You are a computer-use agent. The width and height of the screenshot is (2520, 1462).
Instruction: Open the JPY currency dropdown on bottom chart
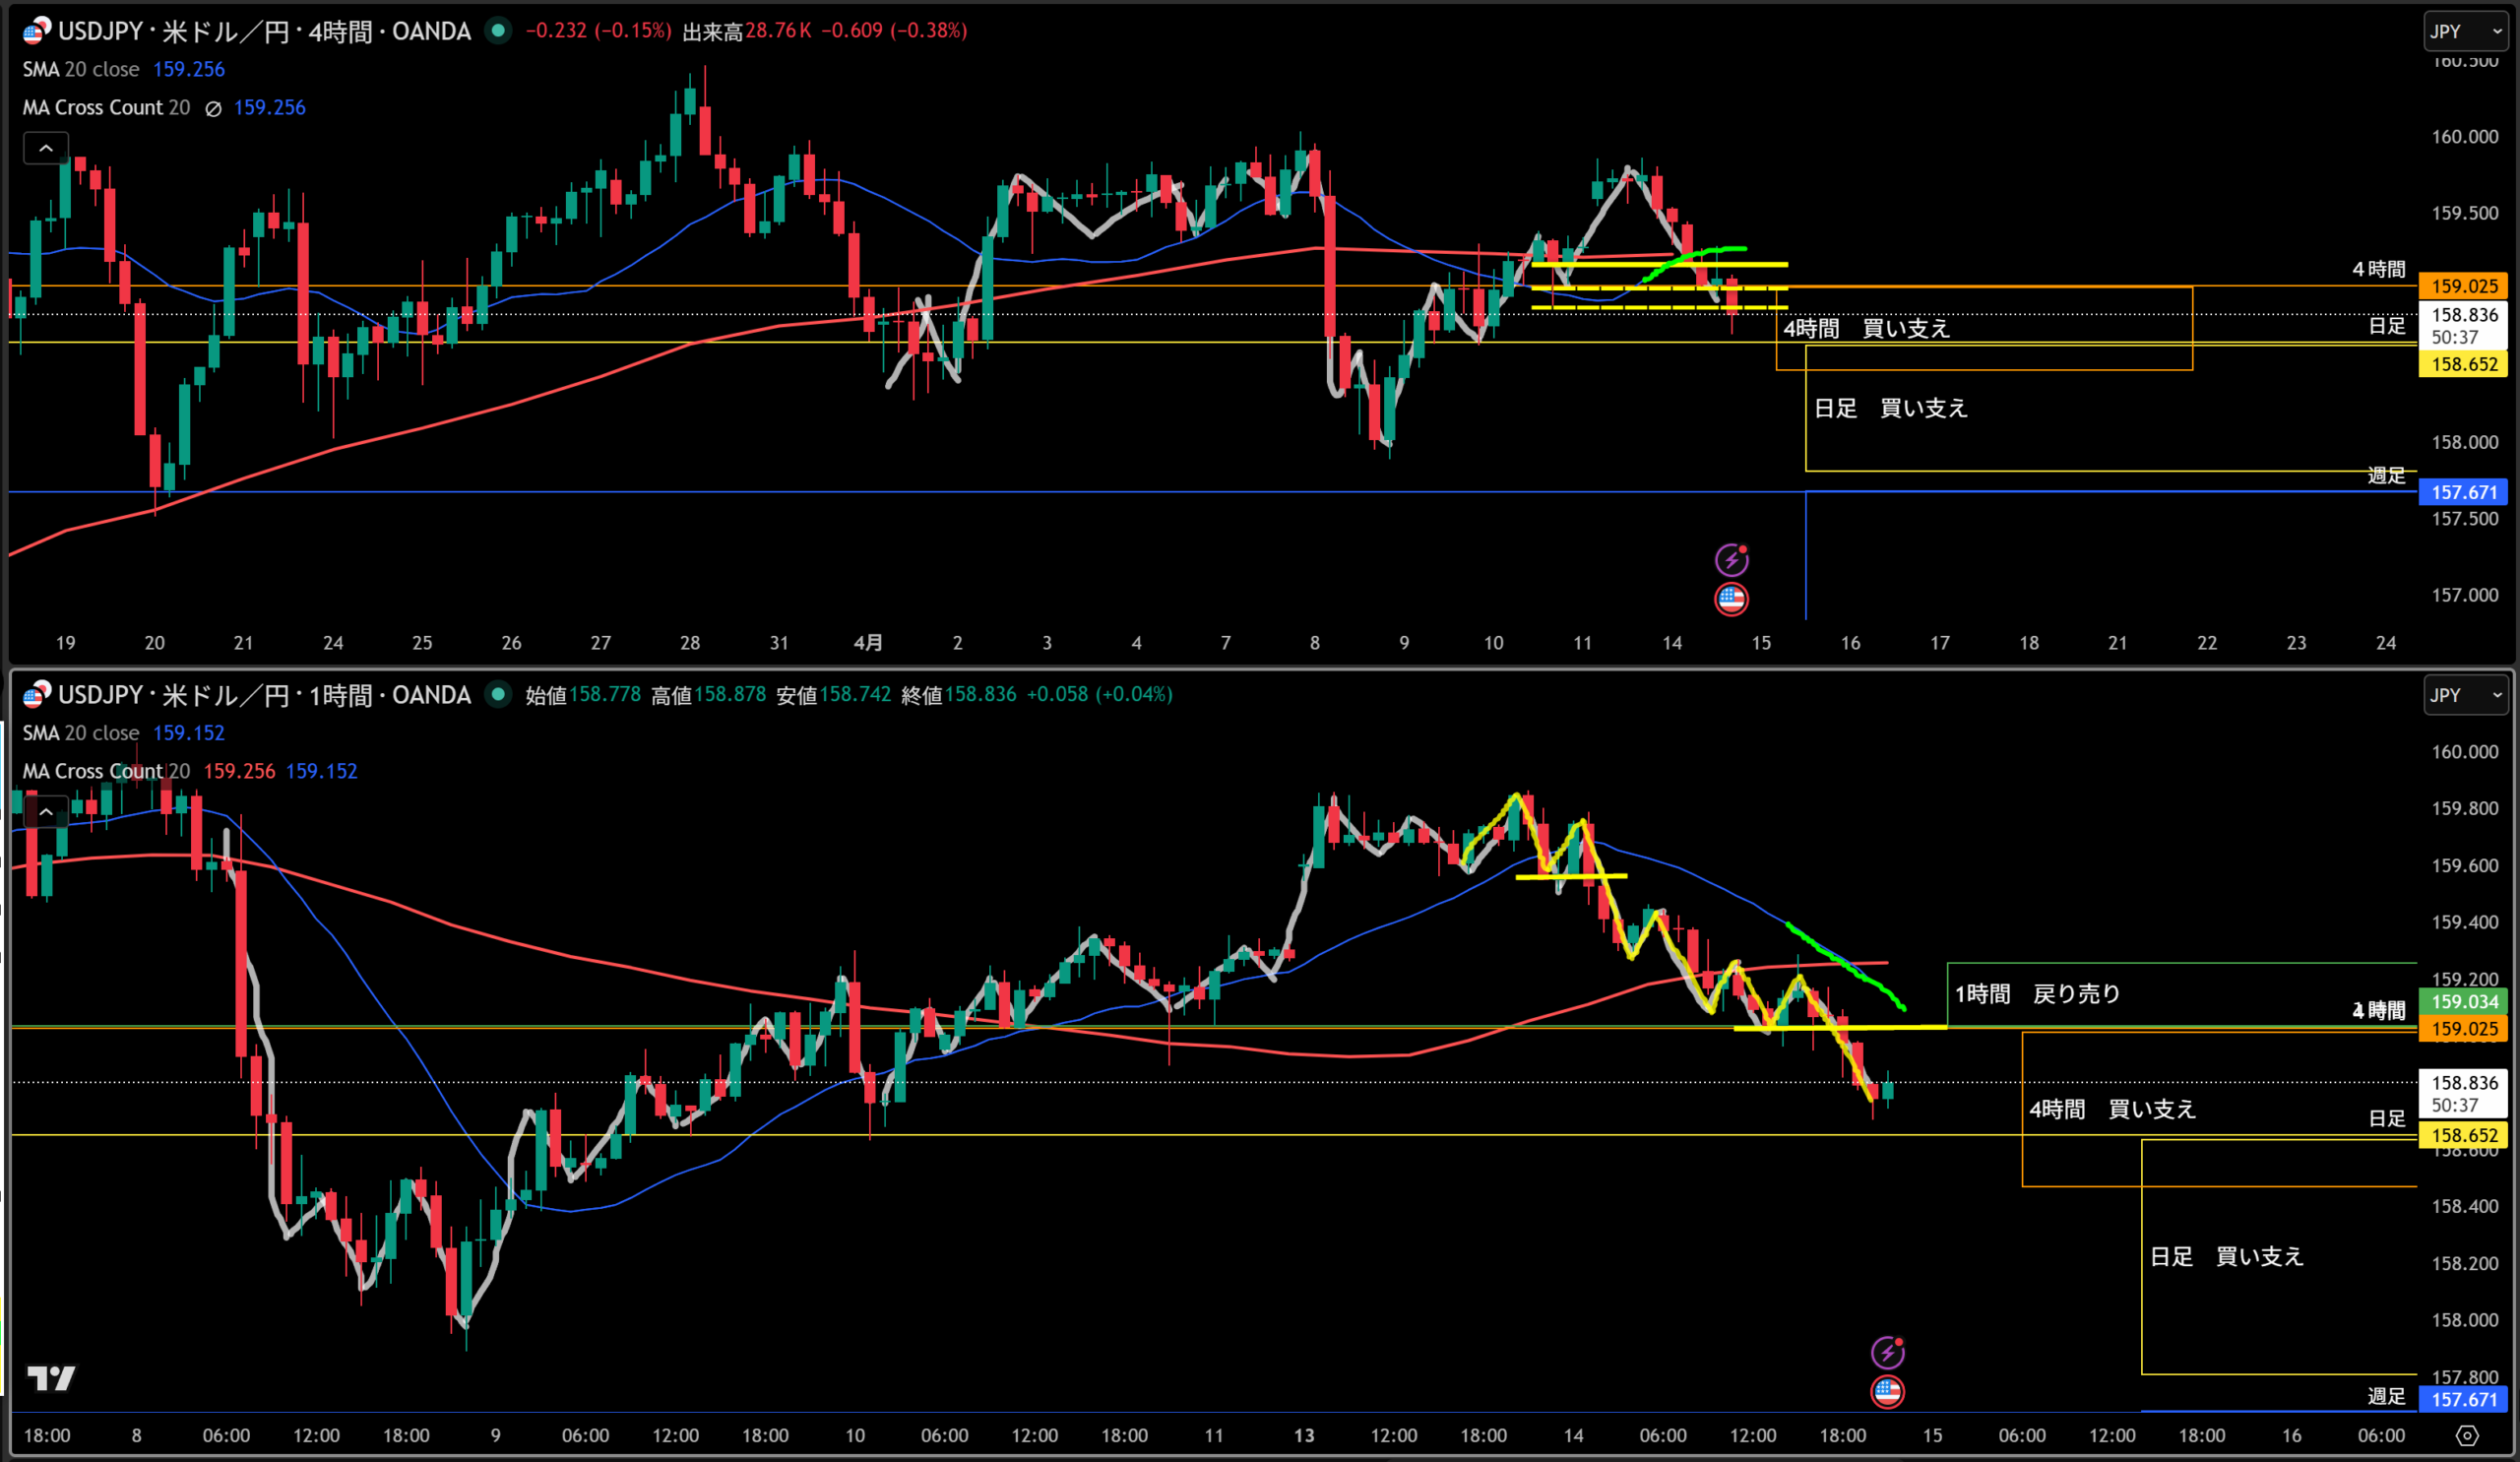[2465, 695]
